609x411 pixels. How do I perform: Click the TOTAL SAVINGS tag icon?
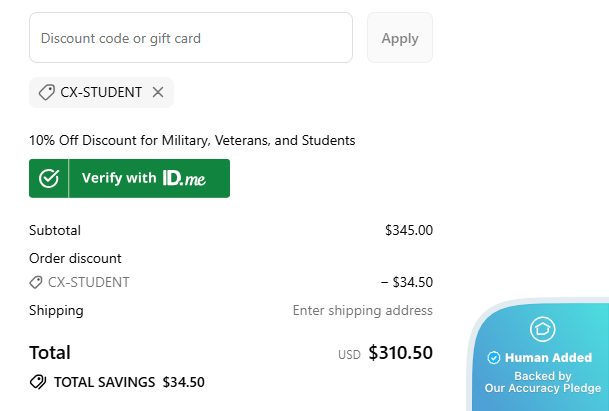(x=38, y=381)
